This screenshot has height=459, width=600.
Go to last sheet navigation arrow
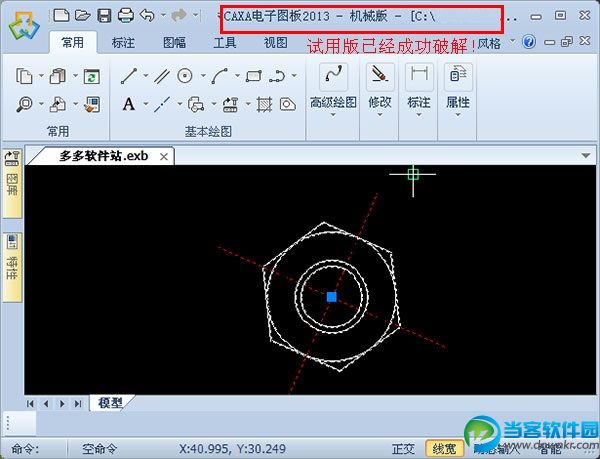click(x=78, y=404)
